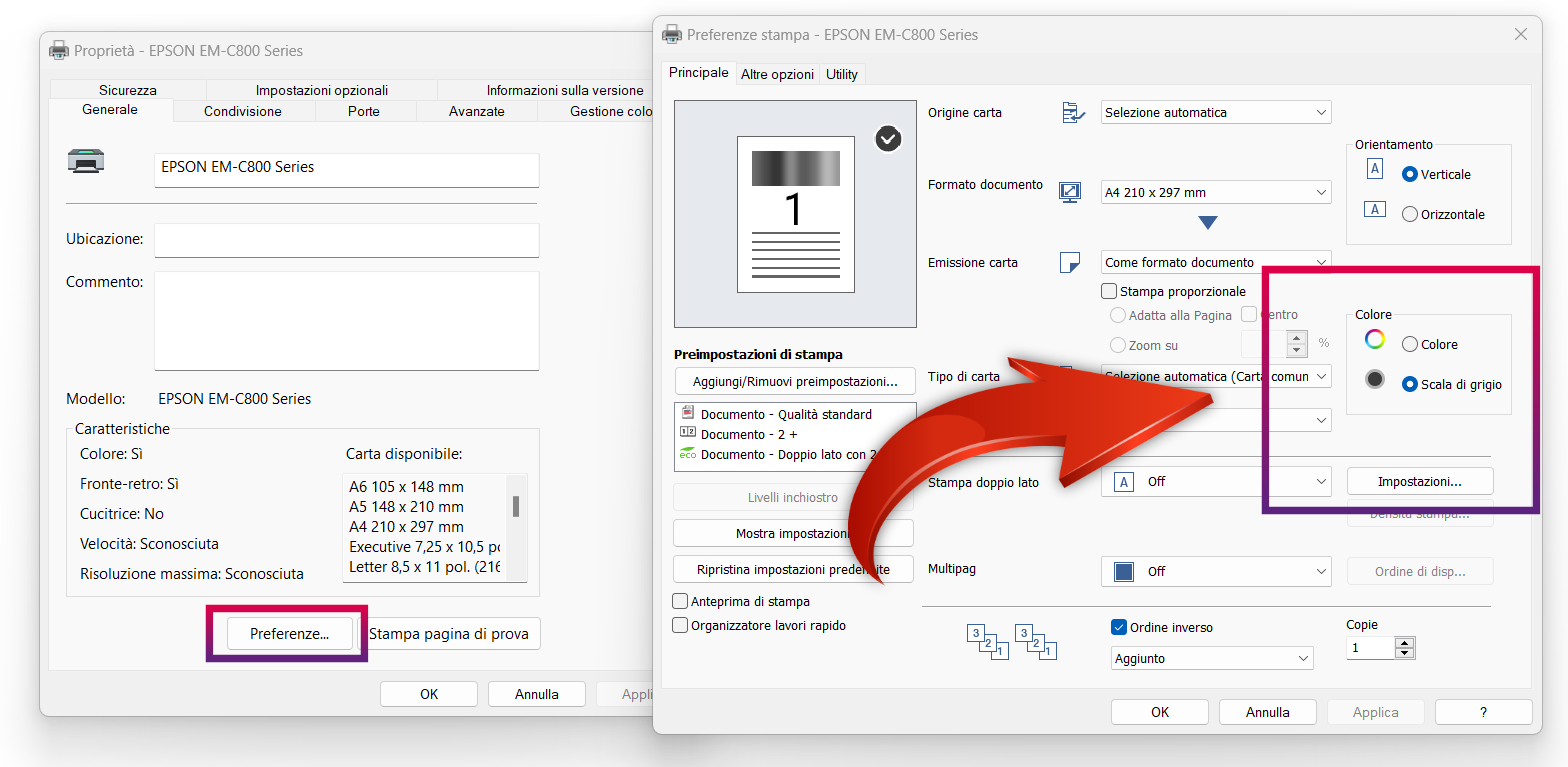Click Annulla in the Preferenze stampa window
The image size is (1568, 767).
tap(1268, 712)
